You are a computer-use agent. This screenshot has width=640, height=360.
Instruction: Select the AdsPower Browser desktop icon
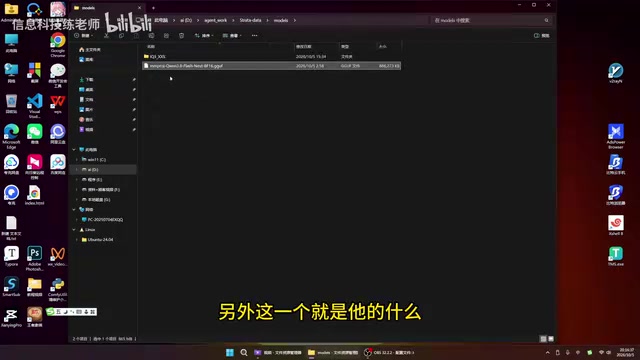coord(616,136)
